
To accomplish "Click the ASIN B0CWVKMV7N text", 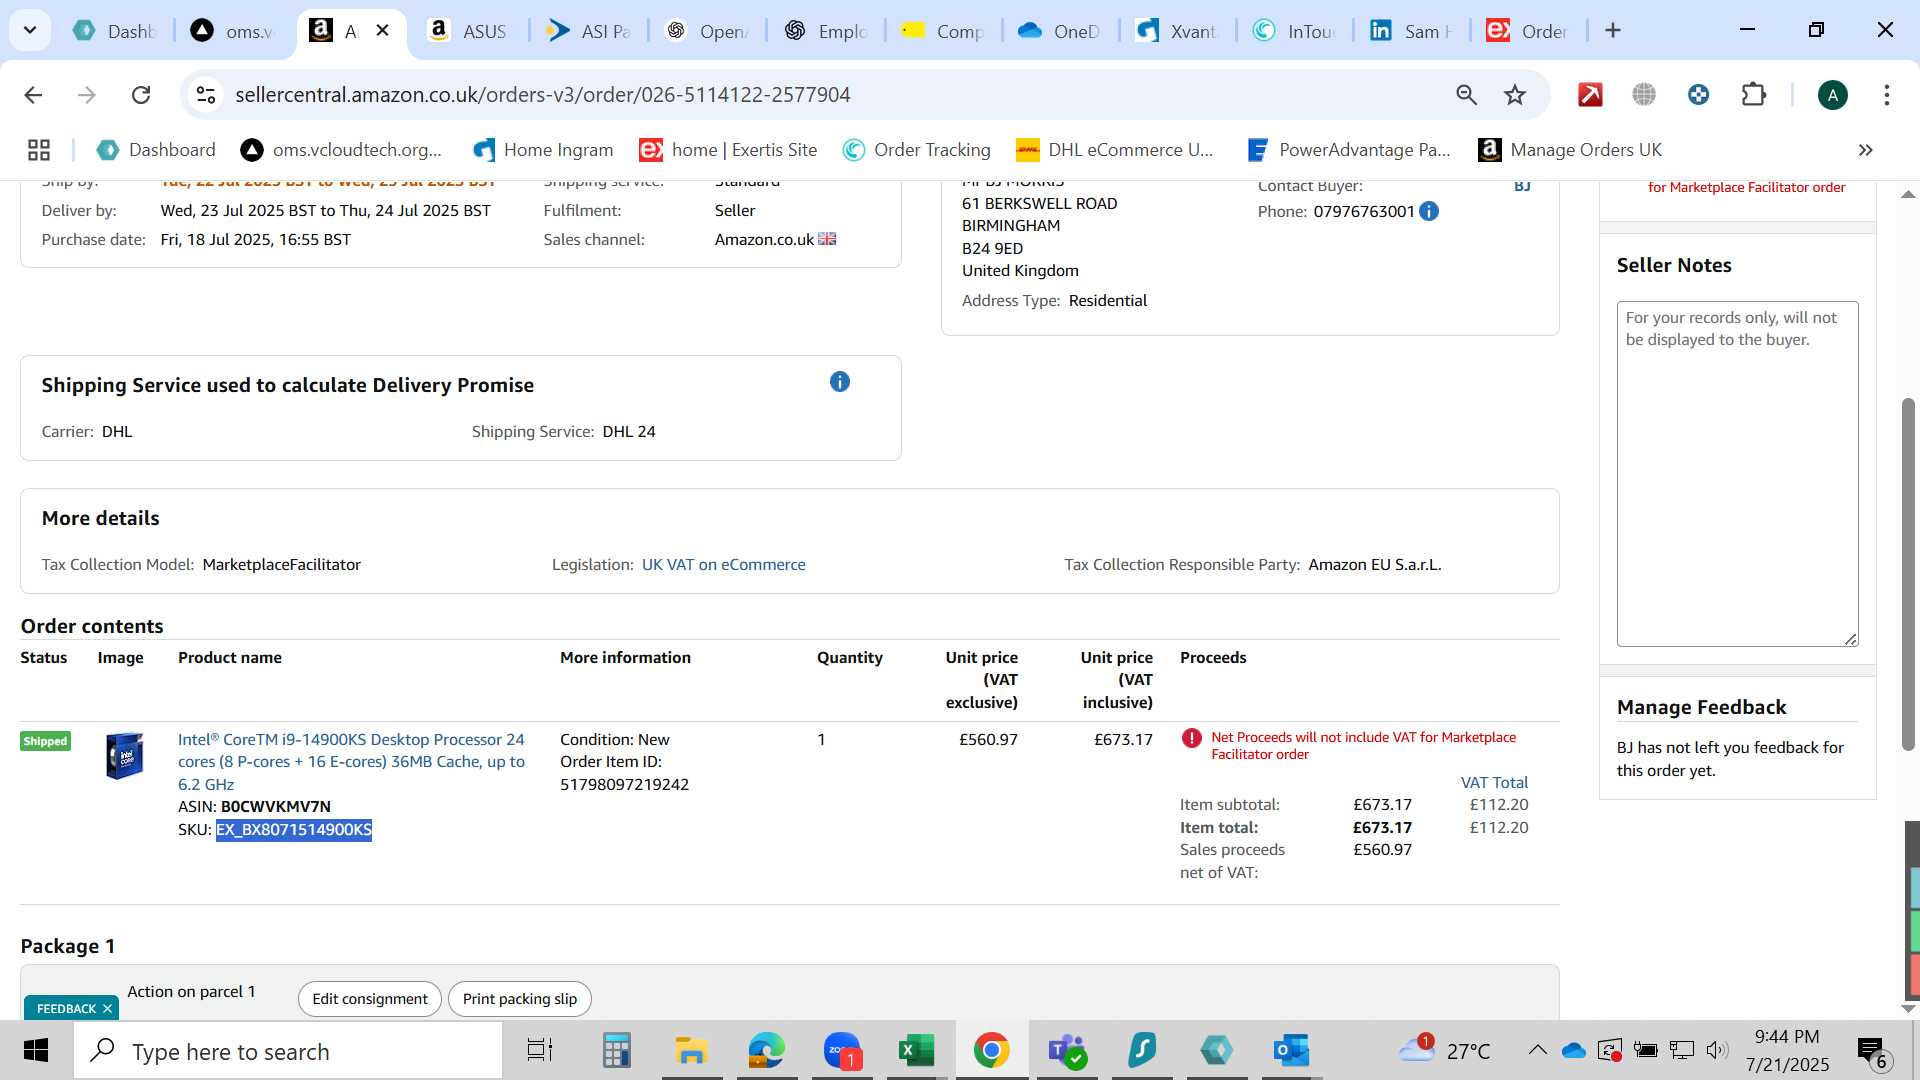I will coord(275,807).
